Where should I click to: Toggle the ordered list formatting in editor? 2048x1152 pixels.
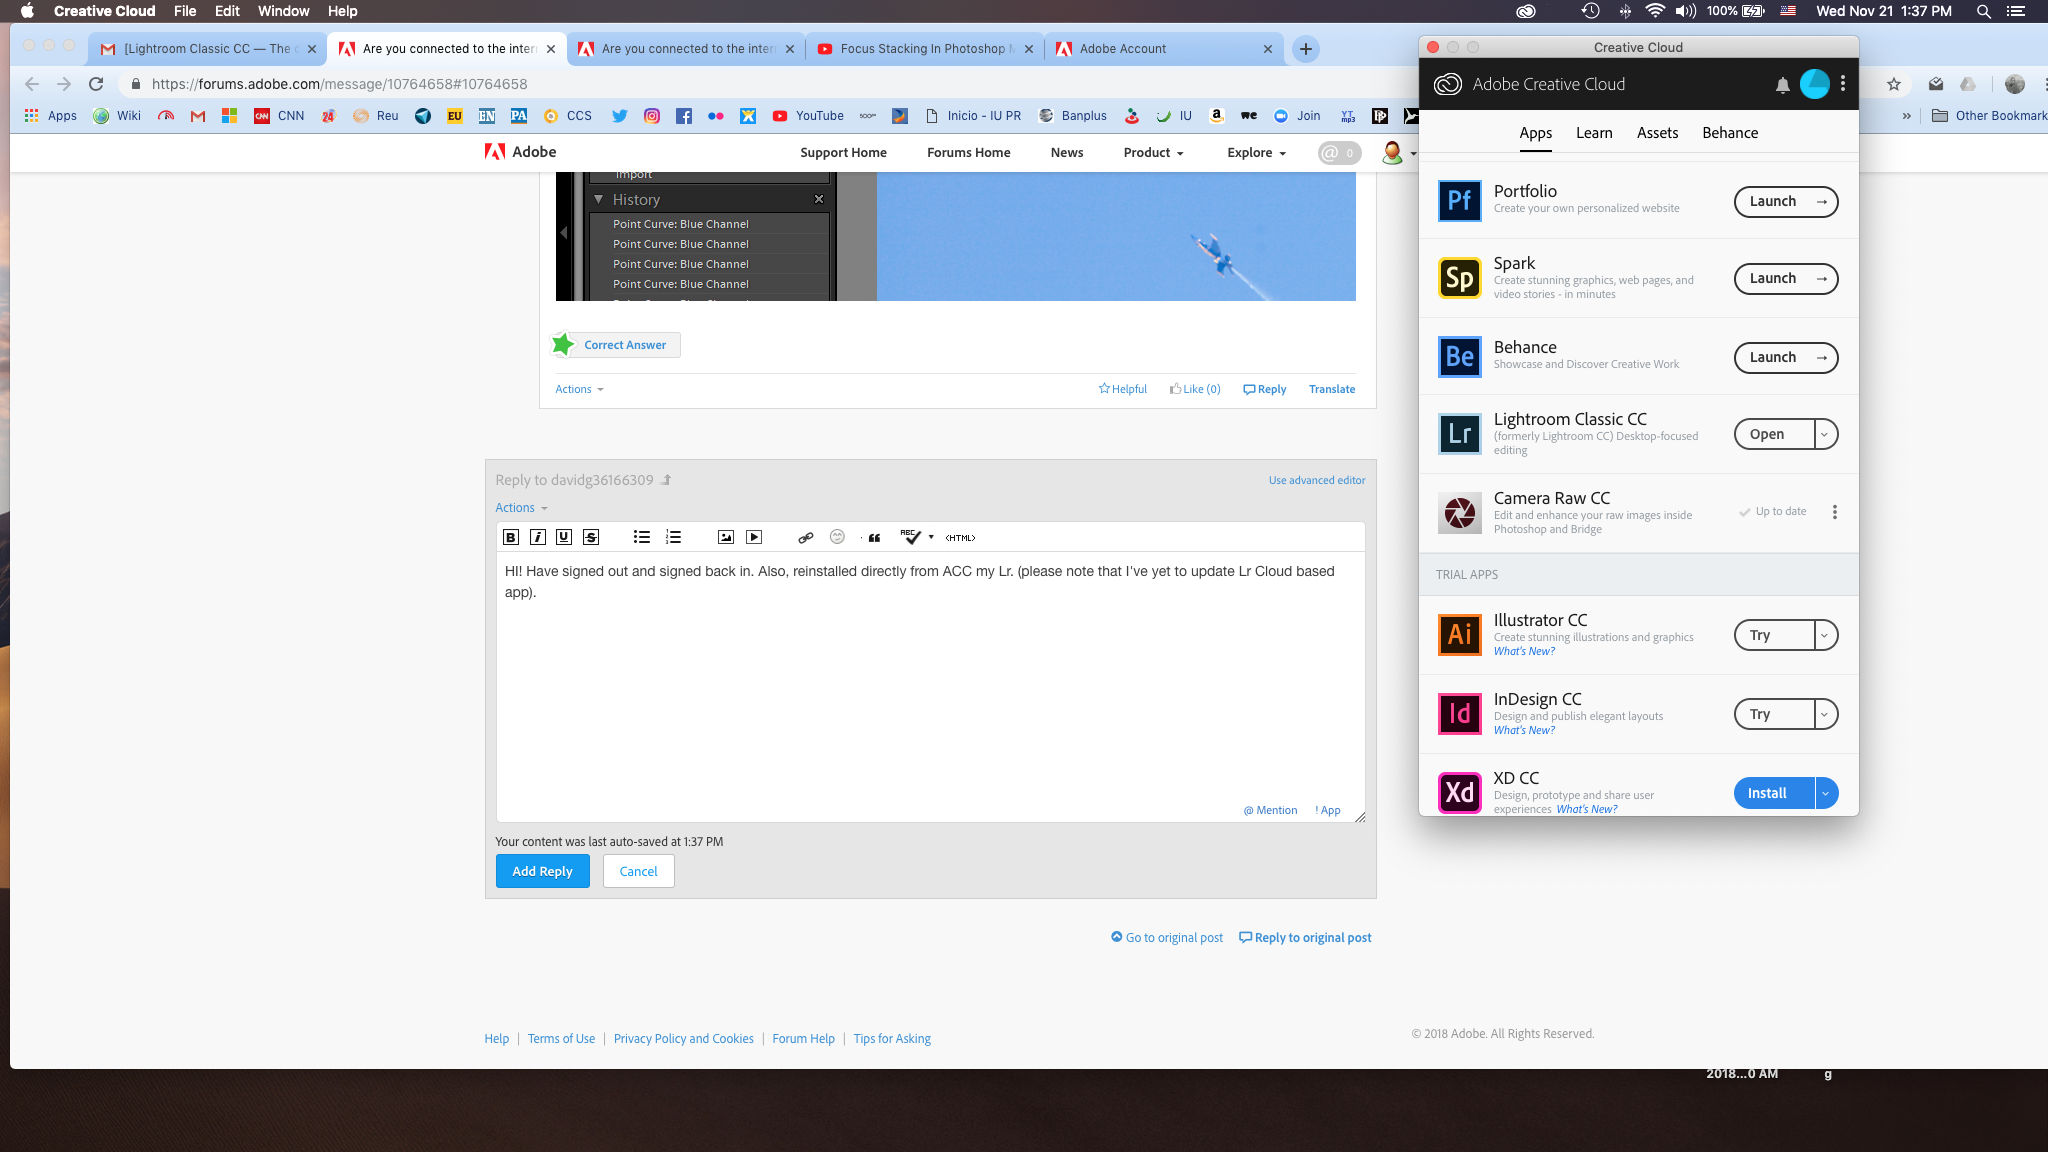(x=674, y=536)
